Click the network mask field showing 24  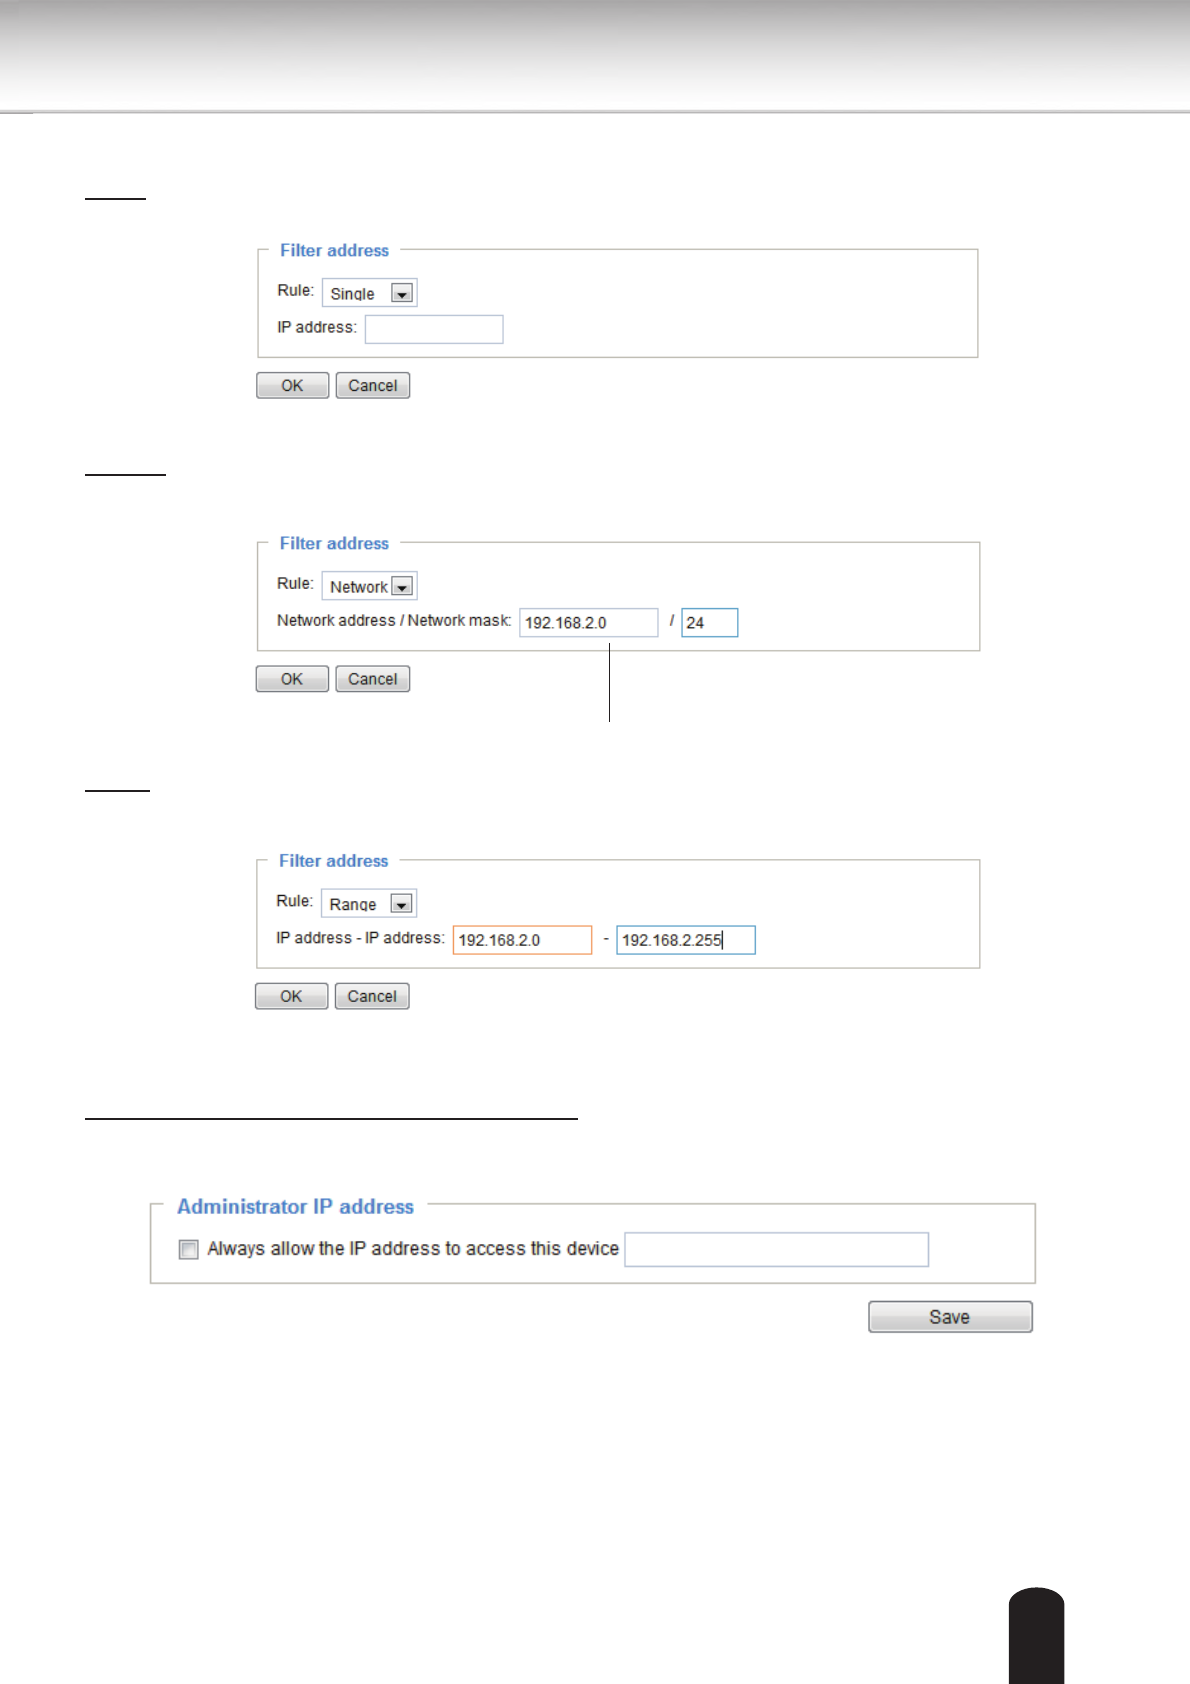(x=709, y=622)
